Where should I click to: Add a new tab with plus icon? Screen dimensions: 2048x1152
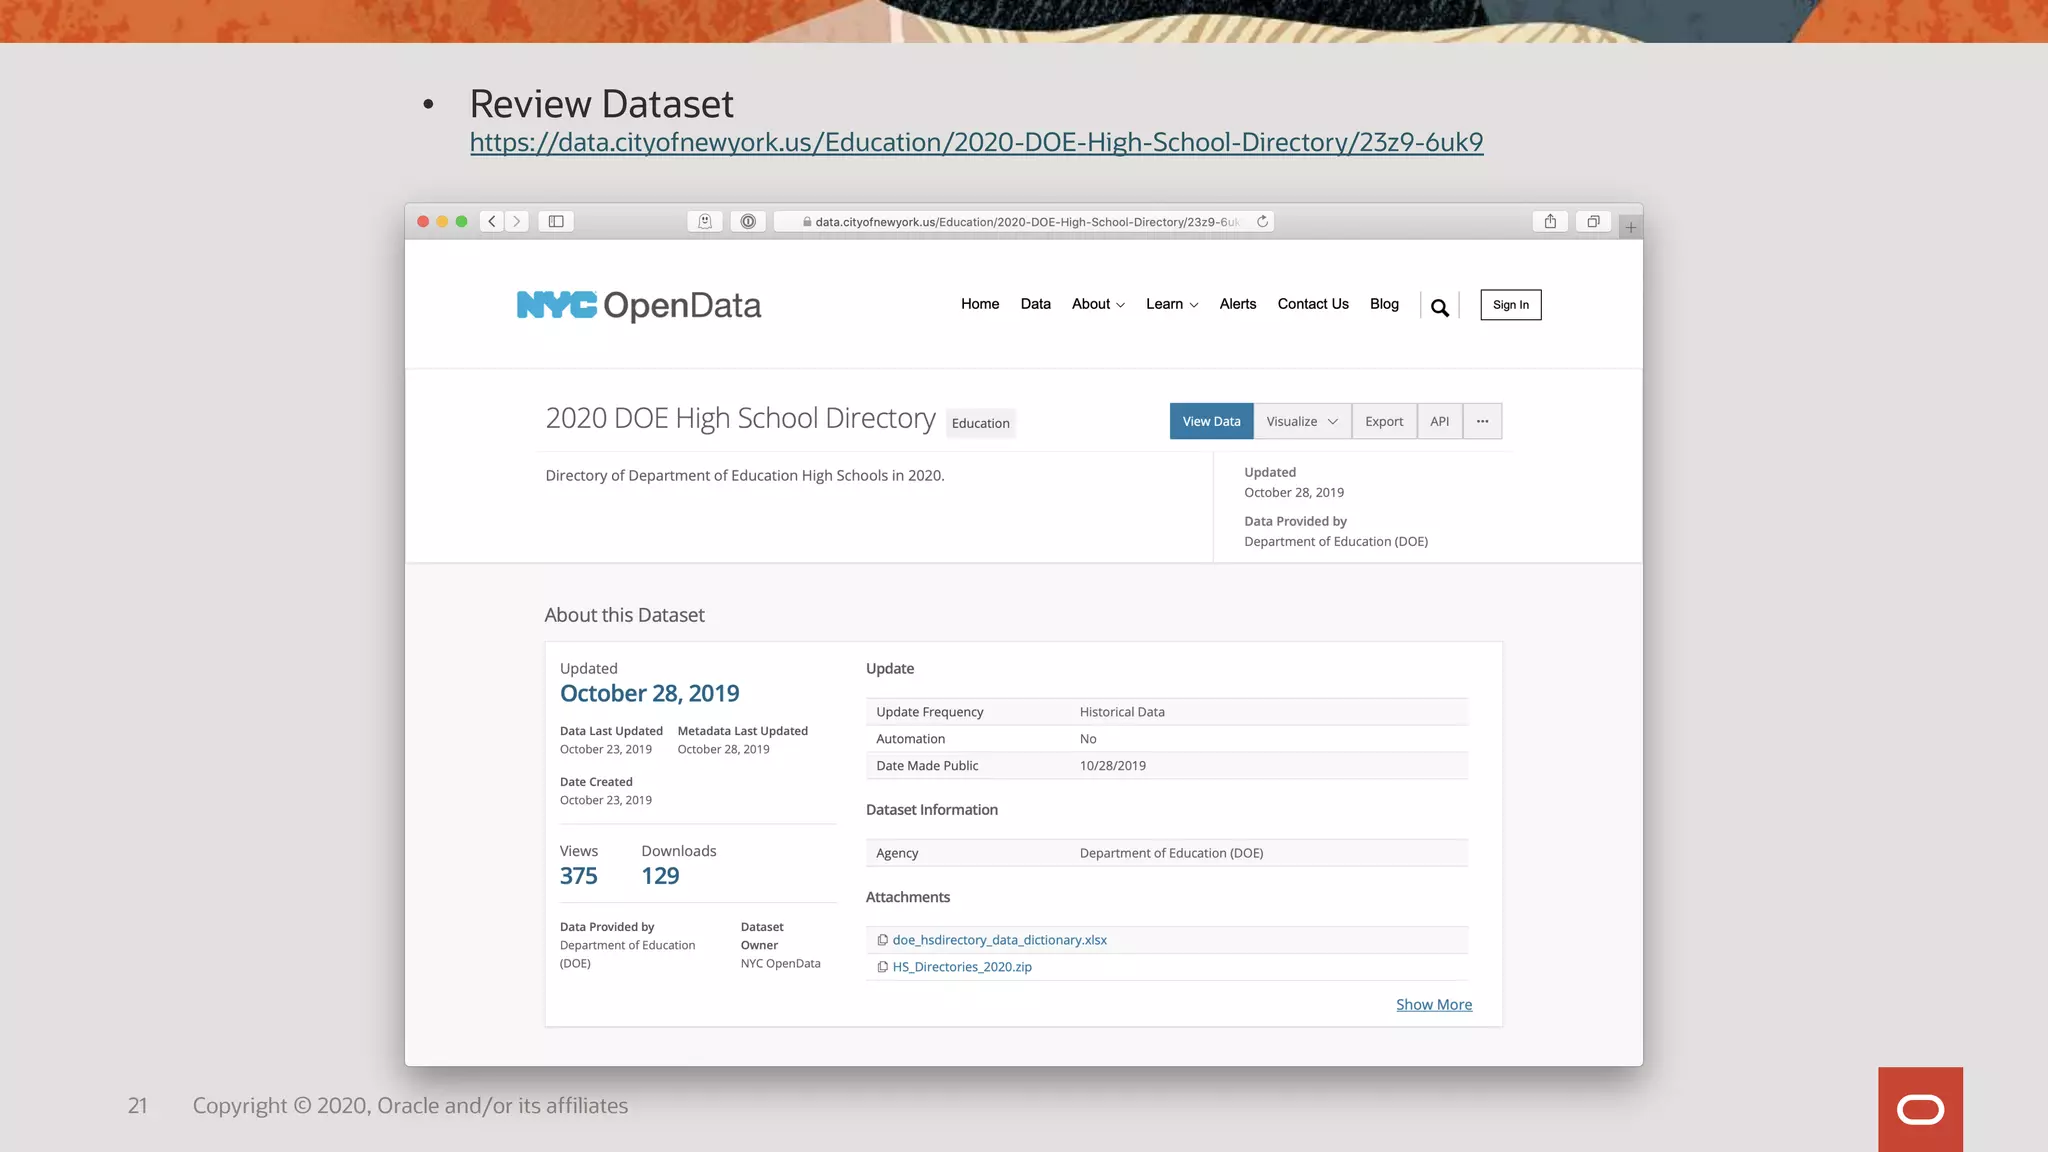[x=1631, y=227]
